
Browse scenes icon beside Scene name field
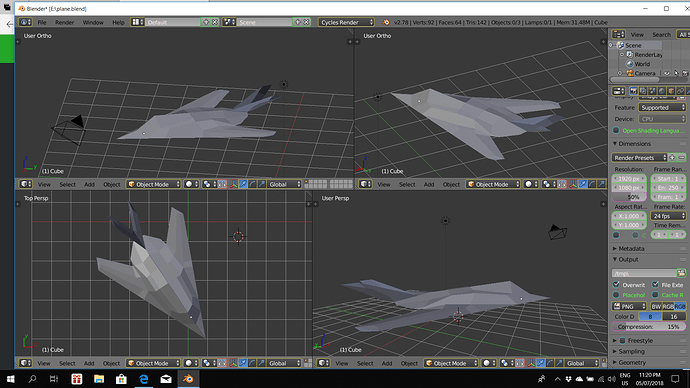click(229, 22)
